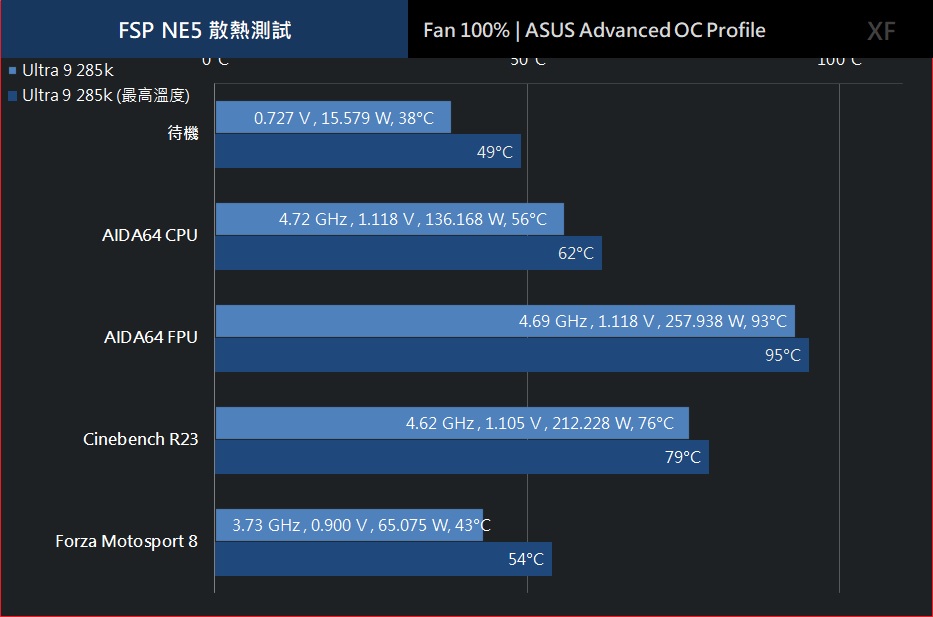Click the Cinebench R23 76°C bar
The height and width of the screenshot is (617, 933).
coord(452,423)
